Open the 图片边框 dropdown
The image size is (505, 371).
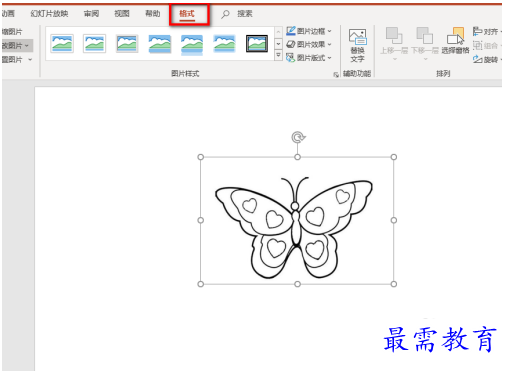pos(309,31)
